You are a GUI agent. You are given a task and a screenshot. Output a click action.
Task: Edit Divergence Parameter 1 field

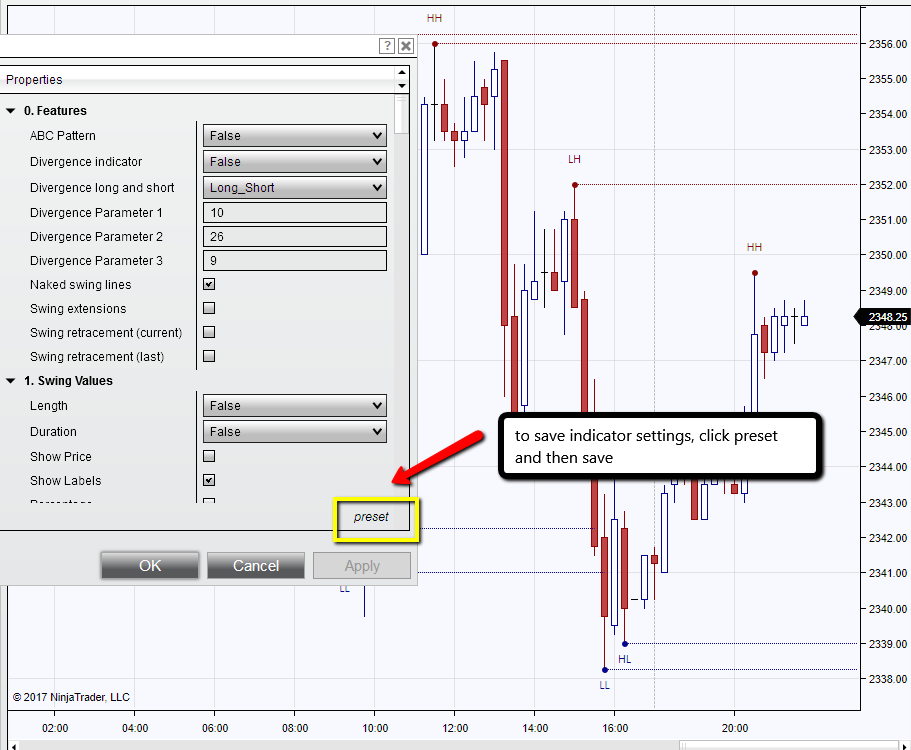[x=295, y=213]
